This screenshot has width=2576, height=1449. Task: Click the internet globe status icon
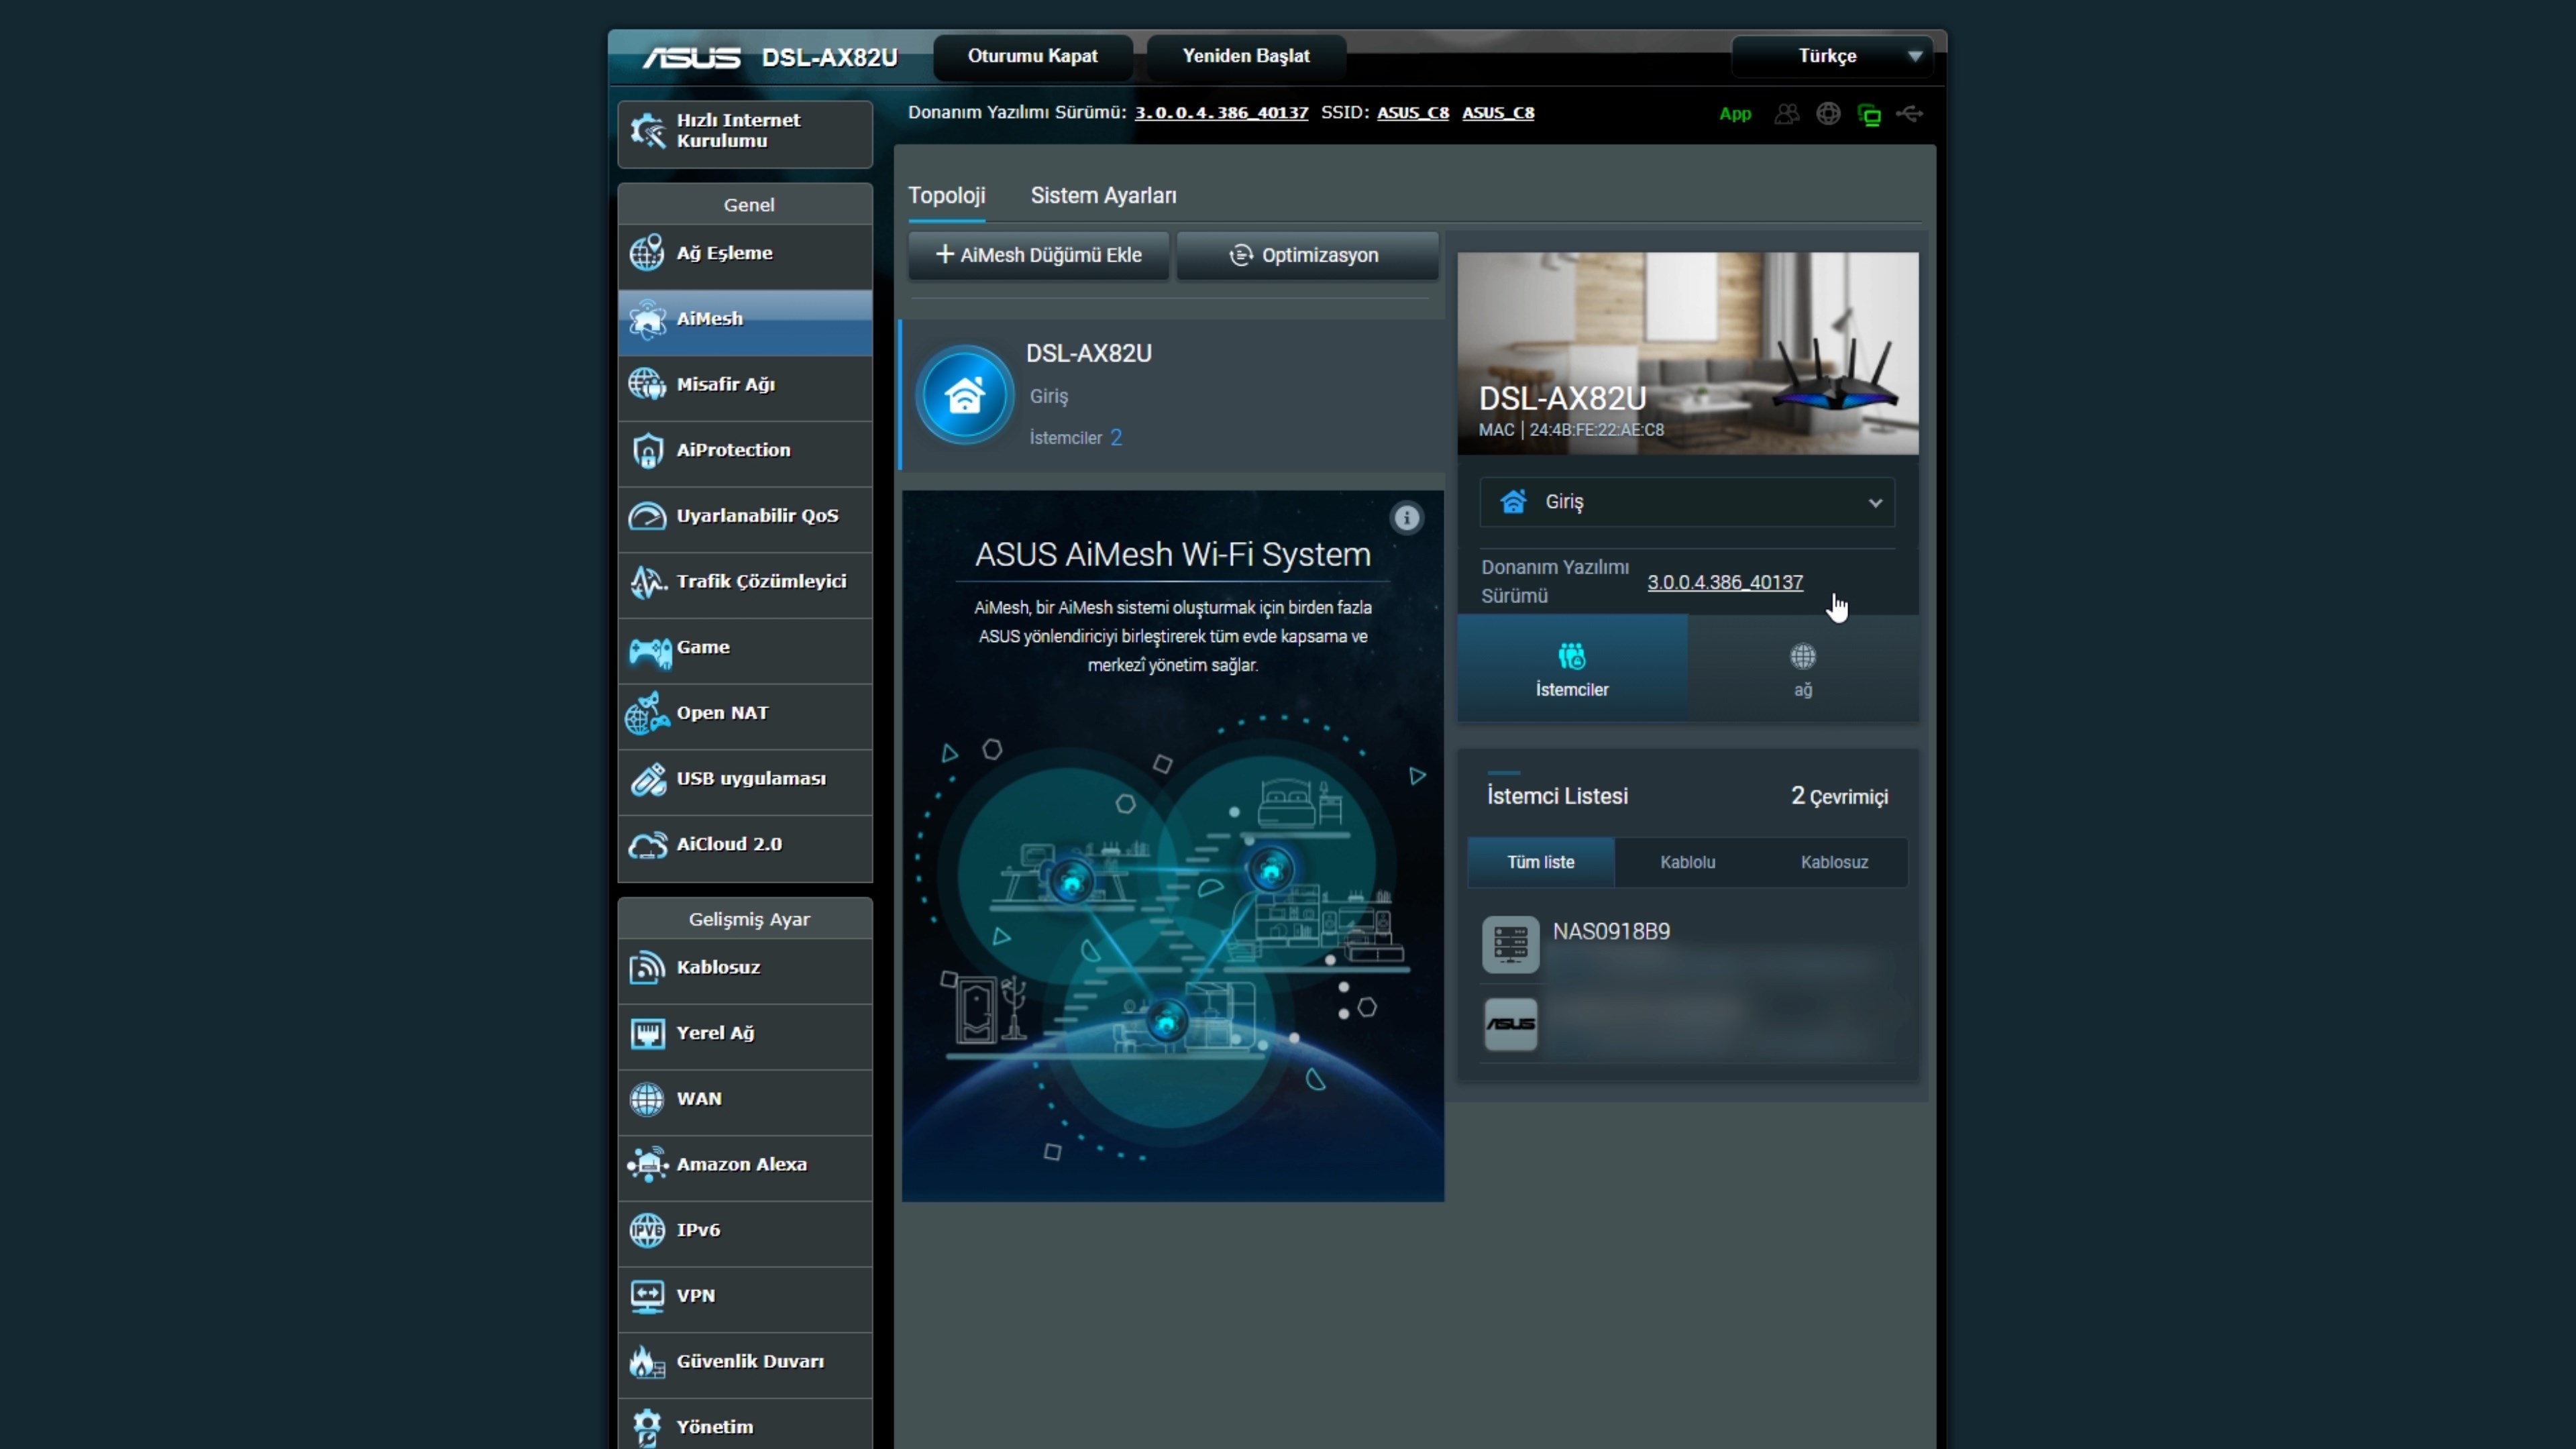pyautogui.click(x=1828, y=114)
